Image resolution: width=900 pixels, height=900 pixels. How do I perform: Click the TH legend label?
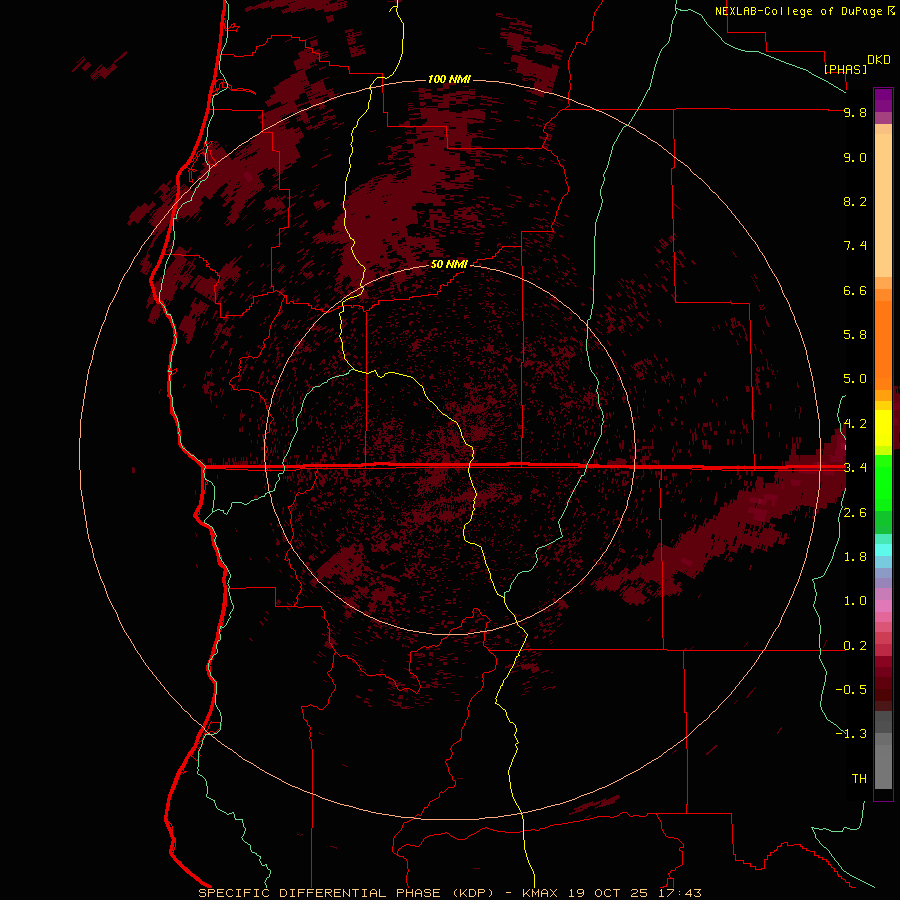[859, 779]
